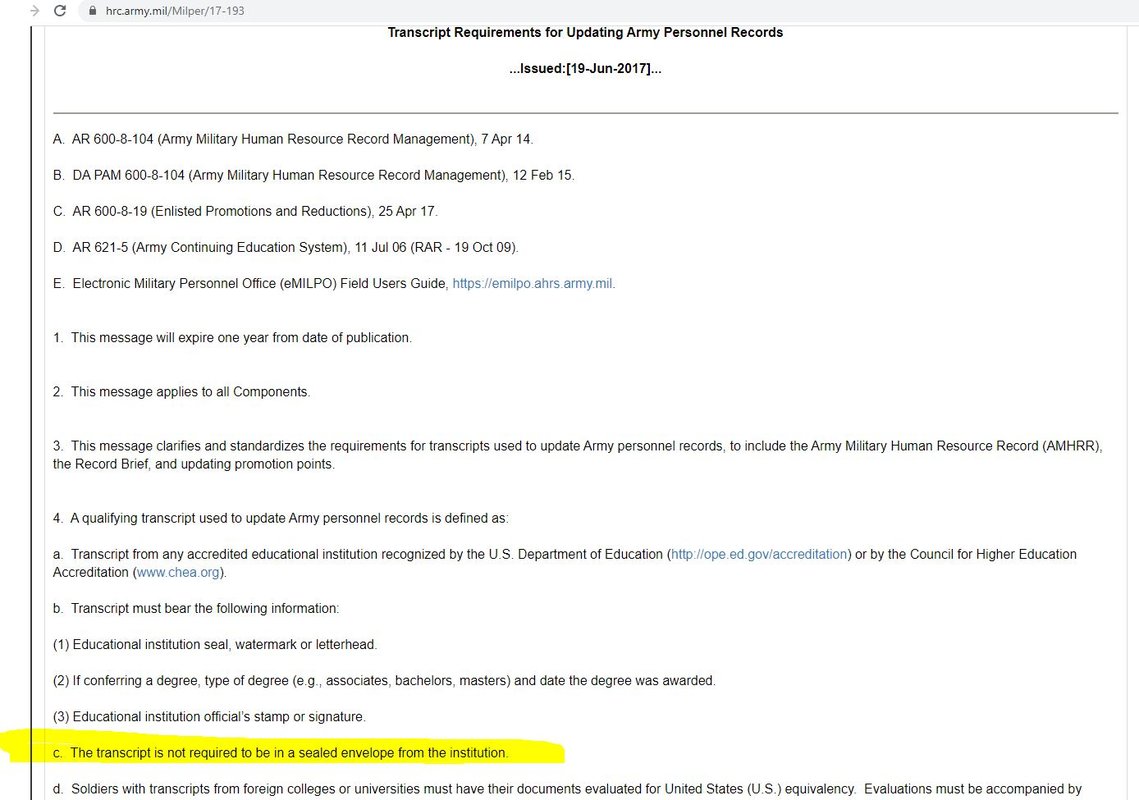Screen dimensions: 1139x800
Task: Follow the www.chea.org link
Action: click(179, 573)
